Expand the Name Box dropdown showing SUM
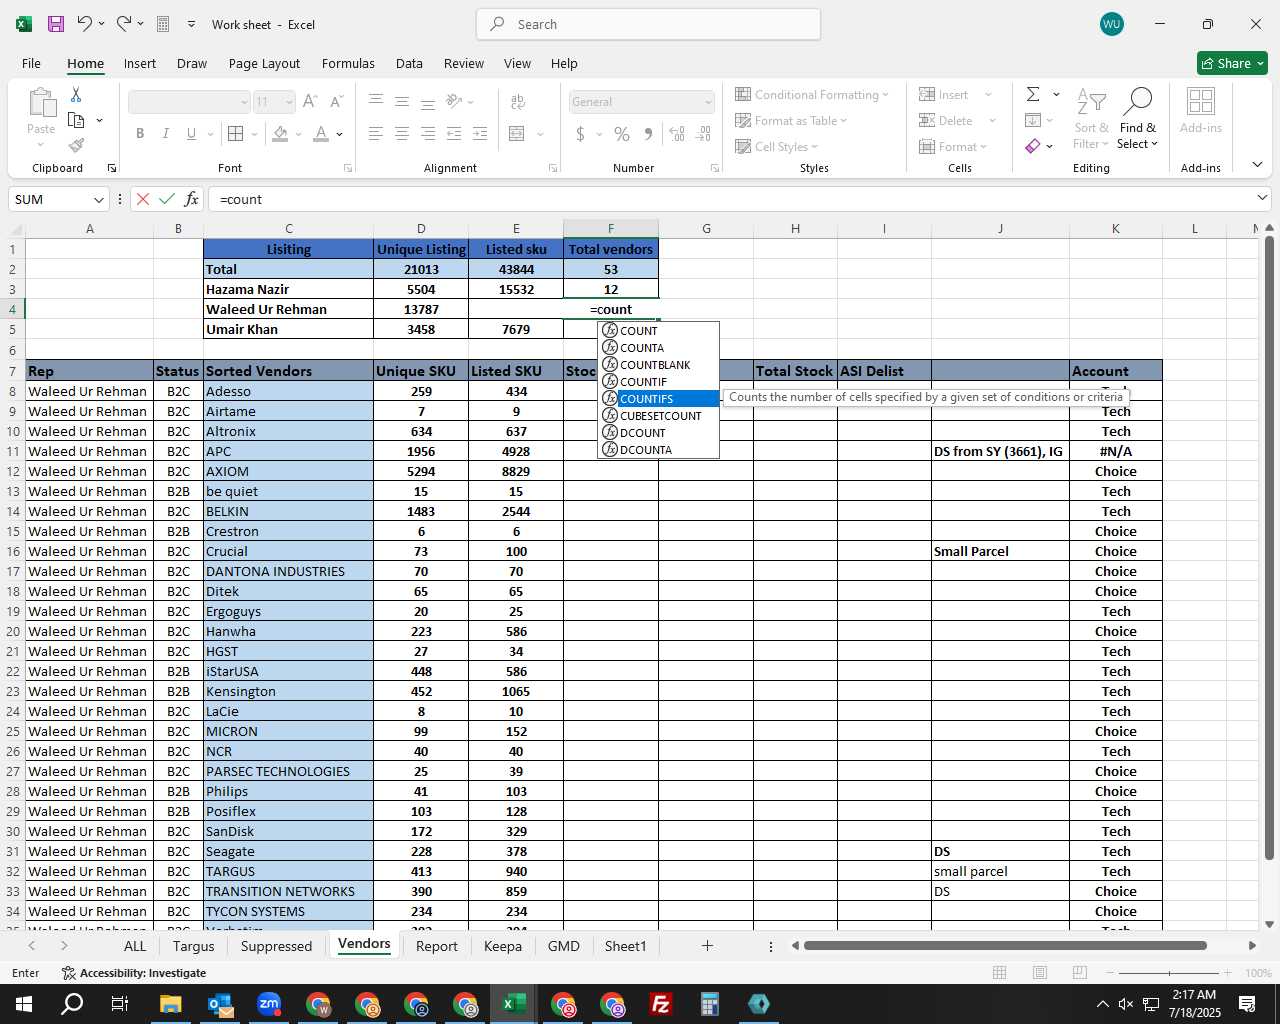 [x=98, y=200]
